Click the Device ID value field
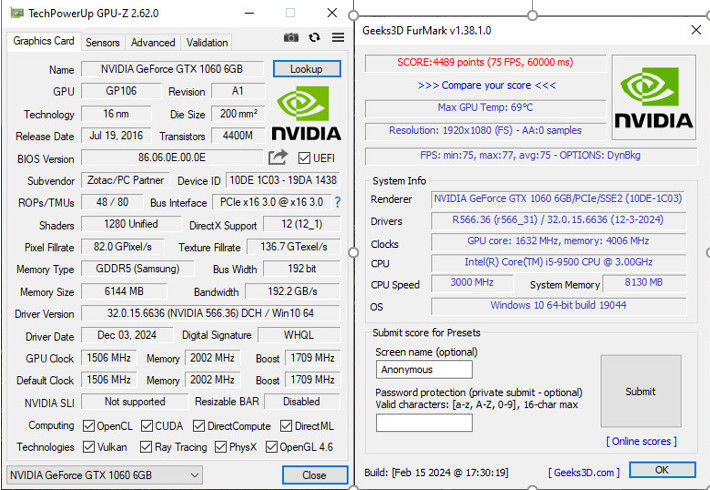 pos(283,180)
